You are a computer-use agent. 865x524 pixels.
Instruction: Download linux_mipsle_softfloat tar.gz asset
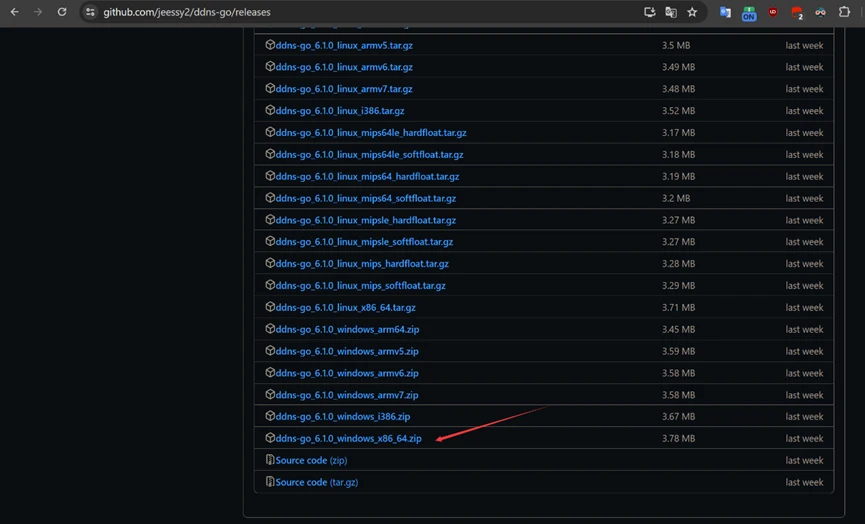click(x=364, y=242)
